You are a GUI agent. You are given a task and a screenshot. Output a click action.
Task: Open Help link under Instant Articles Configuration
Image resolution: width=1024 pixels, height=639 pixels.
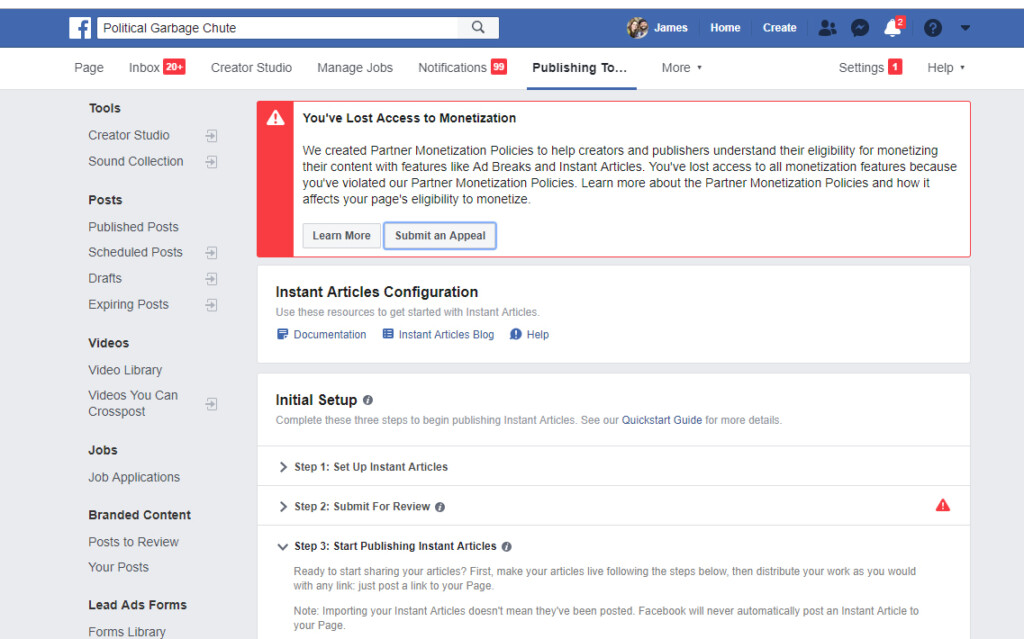pyautogui.click(x=537, y=335)
